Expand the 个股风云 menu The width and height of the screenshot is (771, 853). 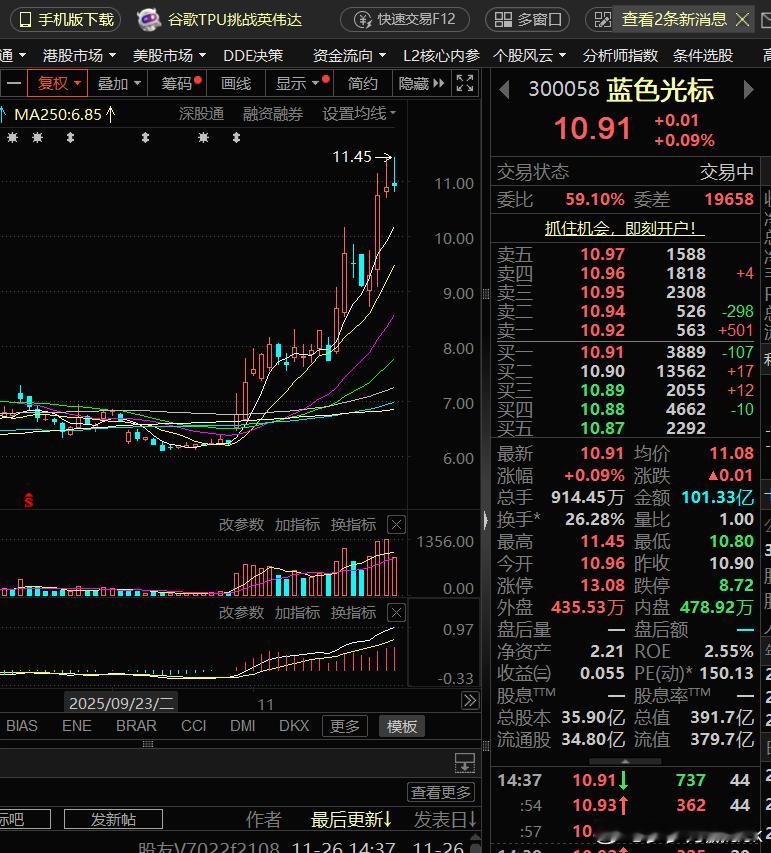(529, 55)
